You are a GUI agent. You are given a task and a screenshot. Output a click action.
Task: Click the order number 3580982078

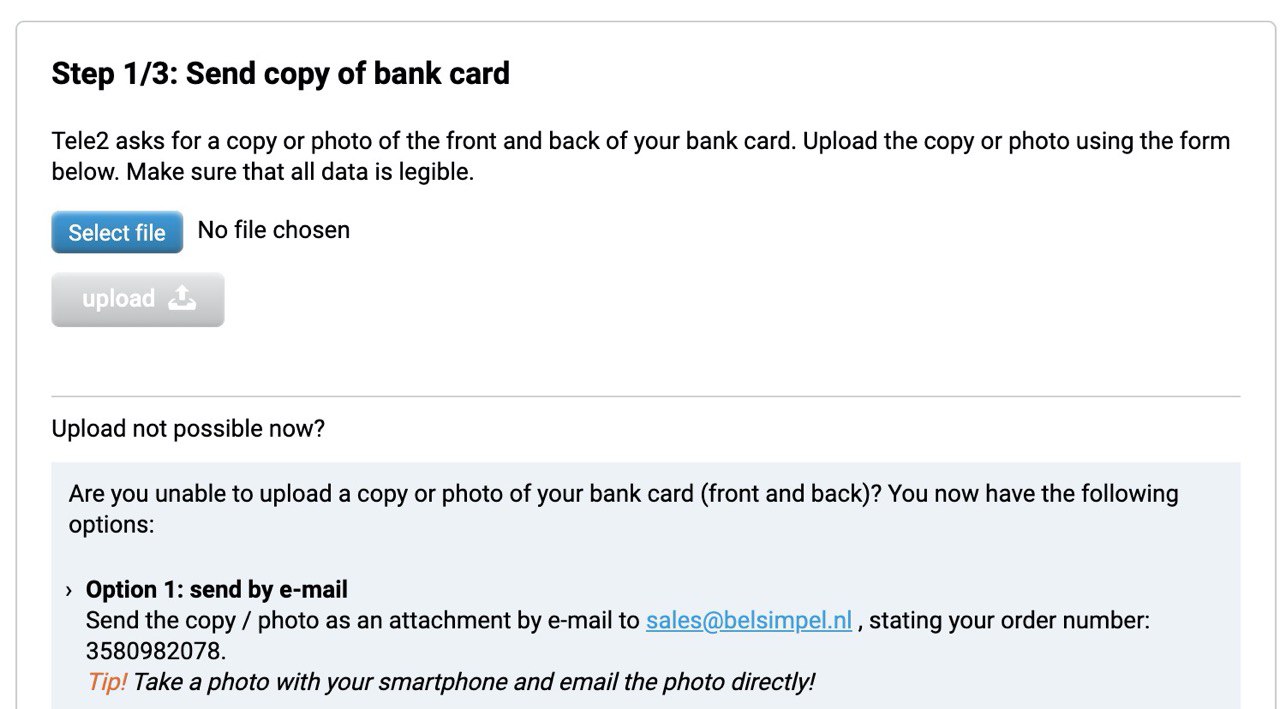155,651
